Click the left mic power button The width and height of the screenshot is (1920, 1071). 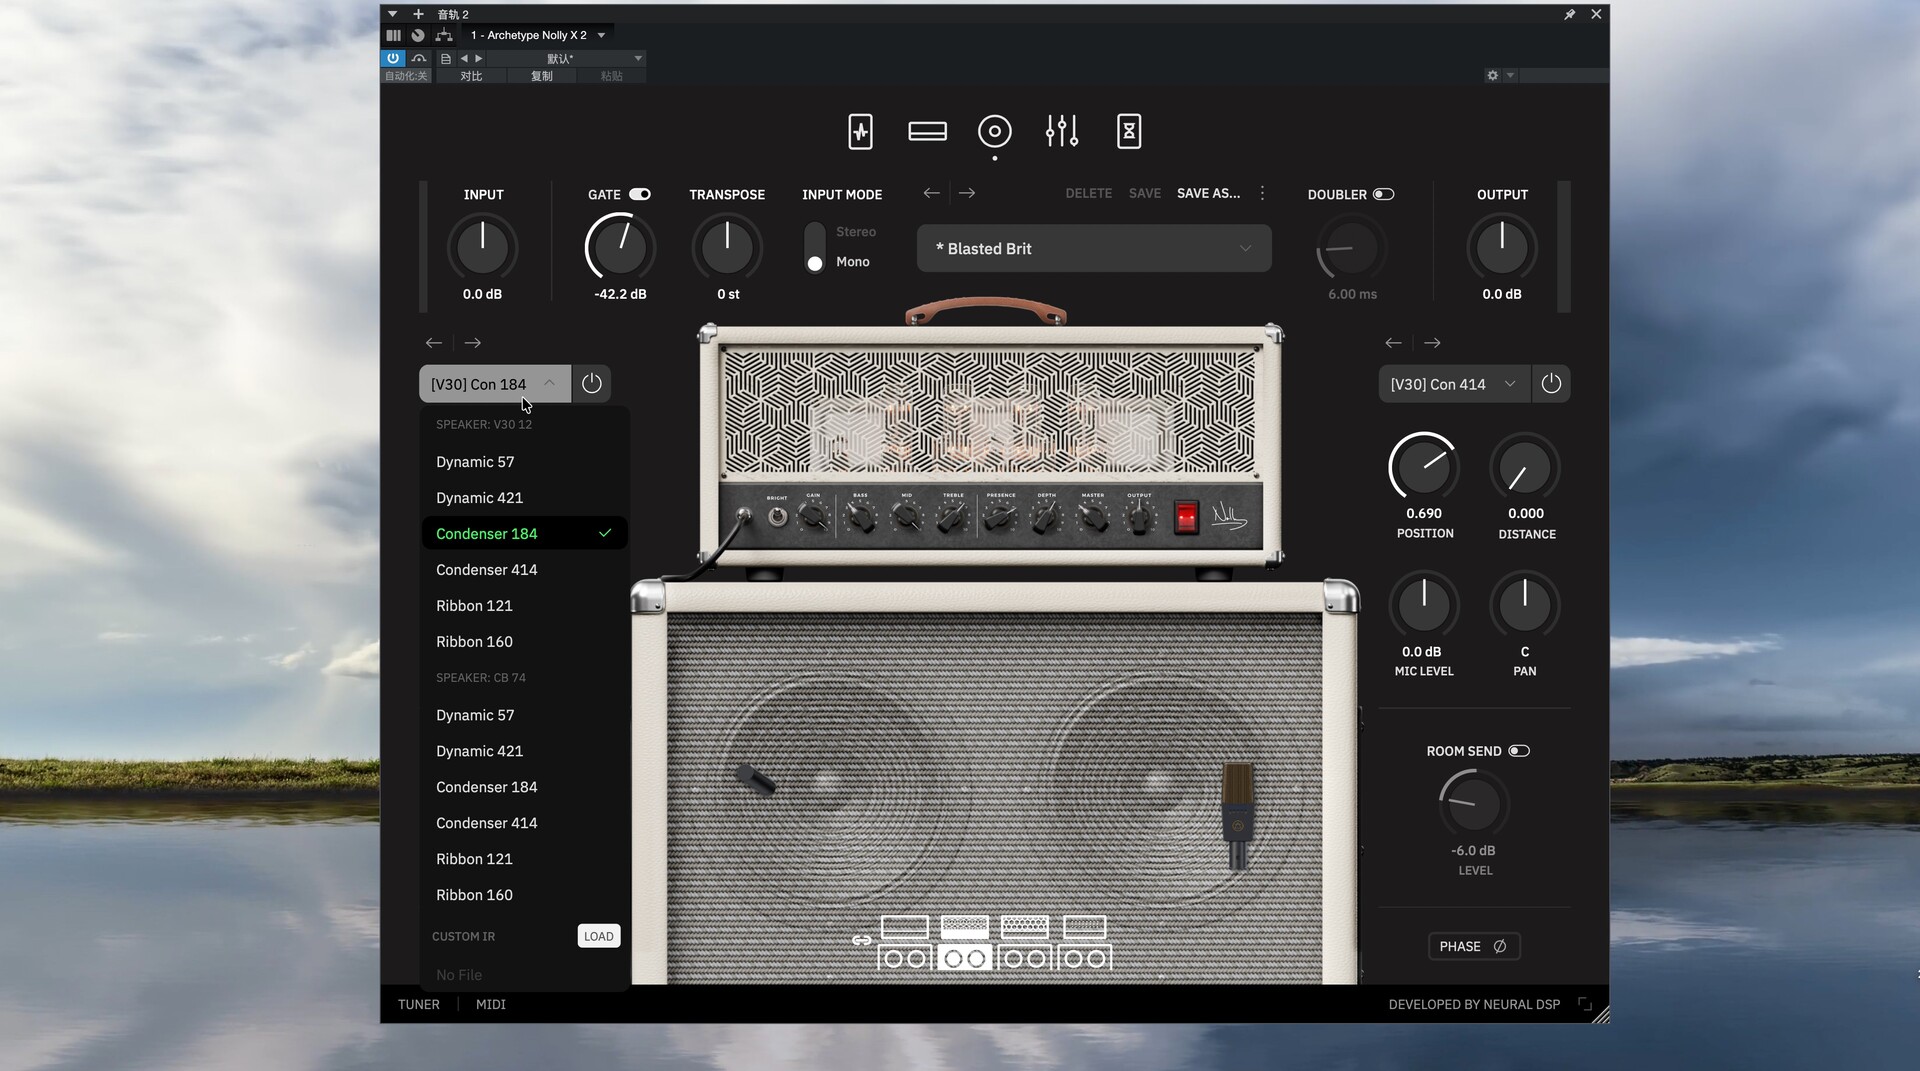(591, 384)
